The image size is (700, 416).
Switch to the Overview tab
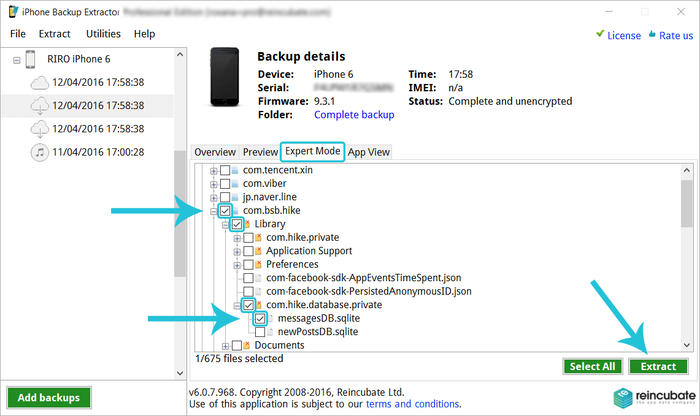point(215,152)
